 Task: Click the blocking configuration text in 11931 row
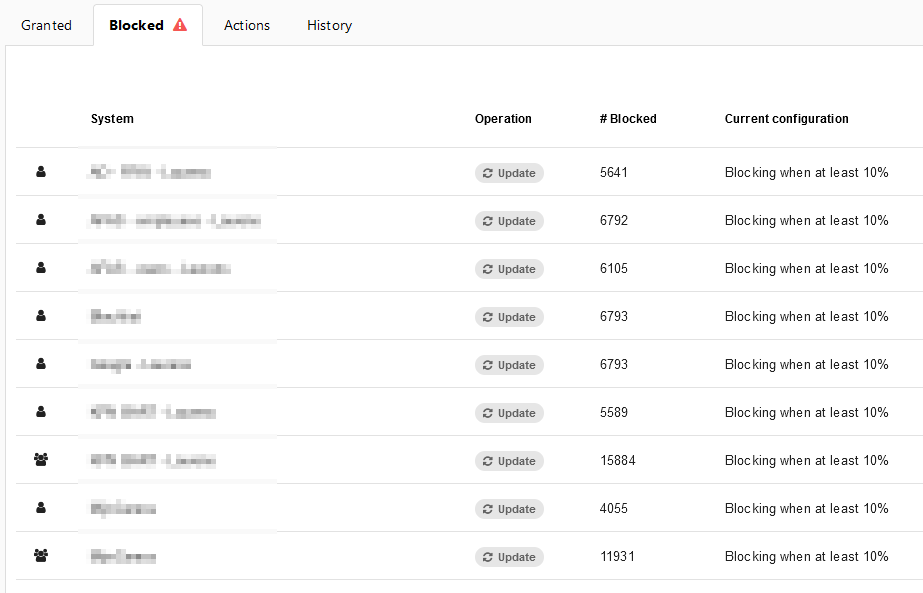coord(806,556)
